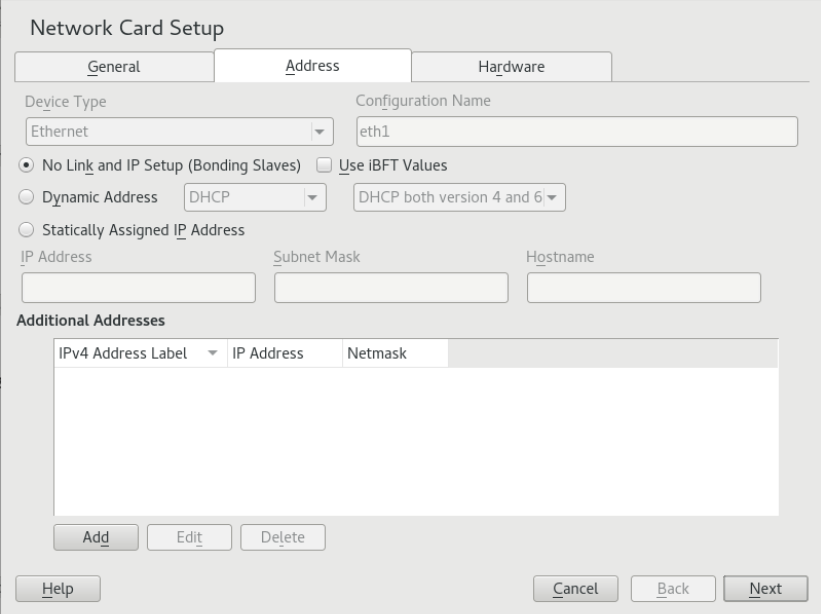Click into the Hostname field
821x614 pixels.
coord(643,288)
